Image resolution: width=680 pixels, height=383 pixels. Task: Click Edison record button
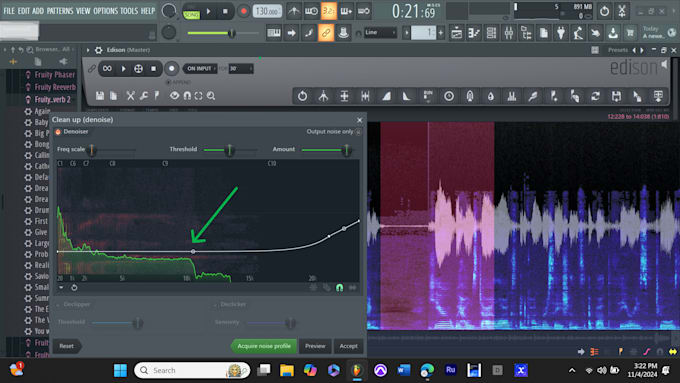coord(172,69)
